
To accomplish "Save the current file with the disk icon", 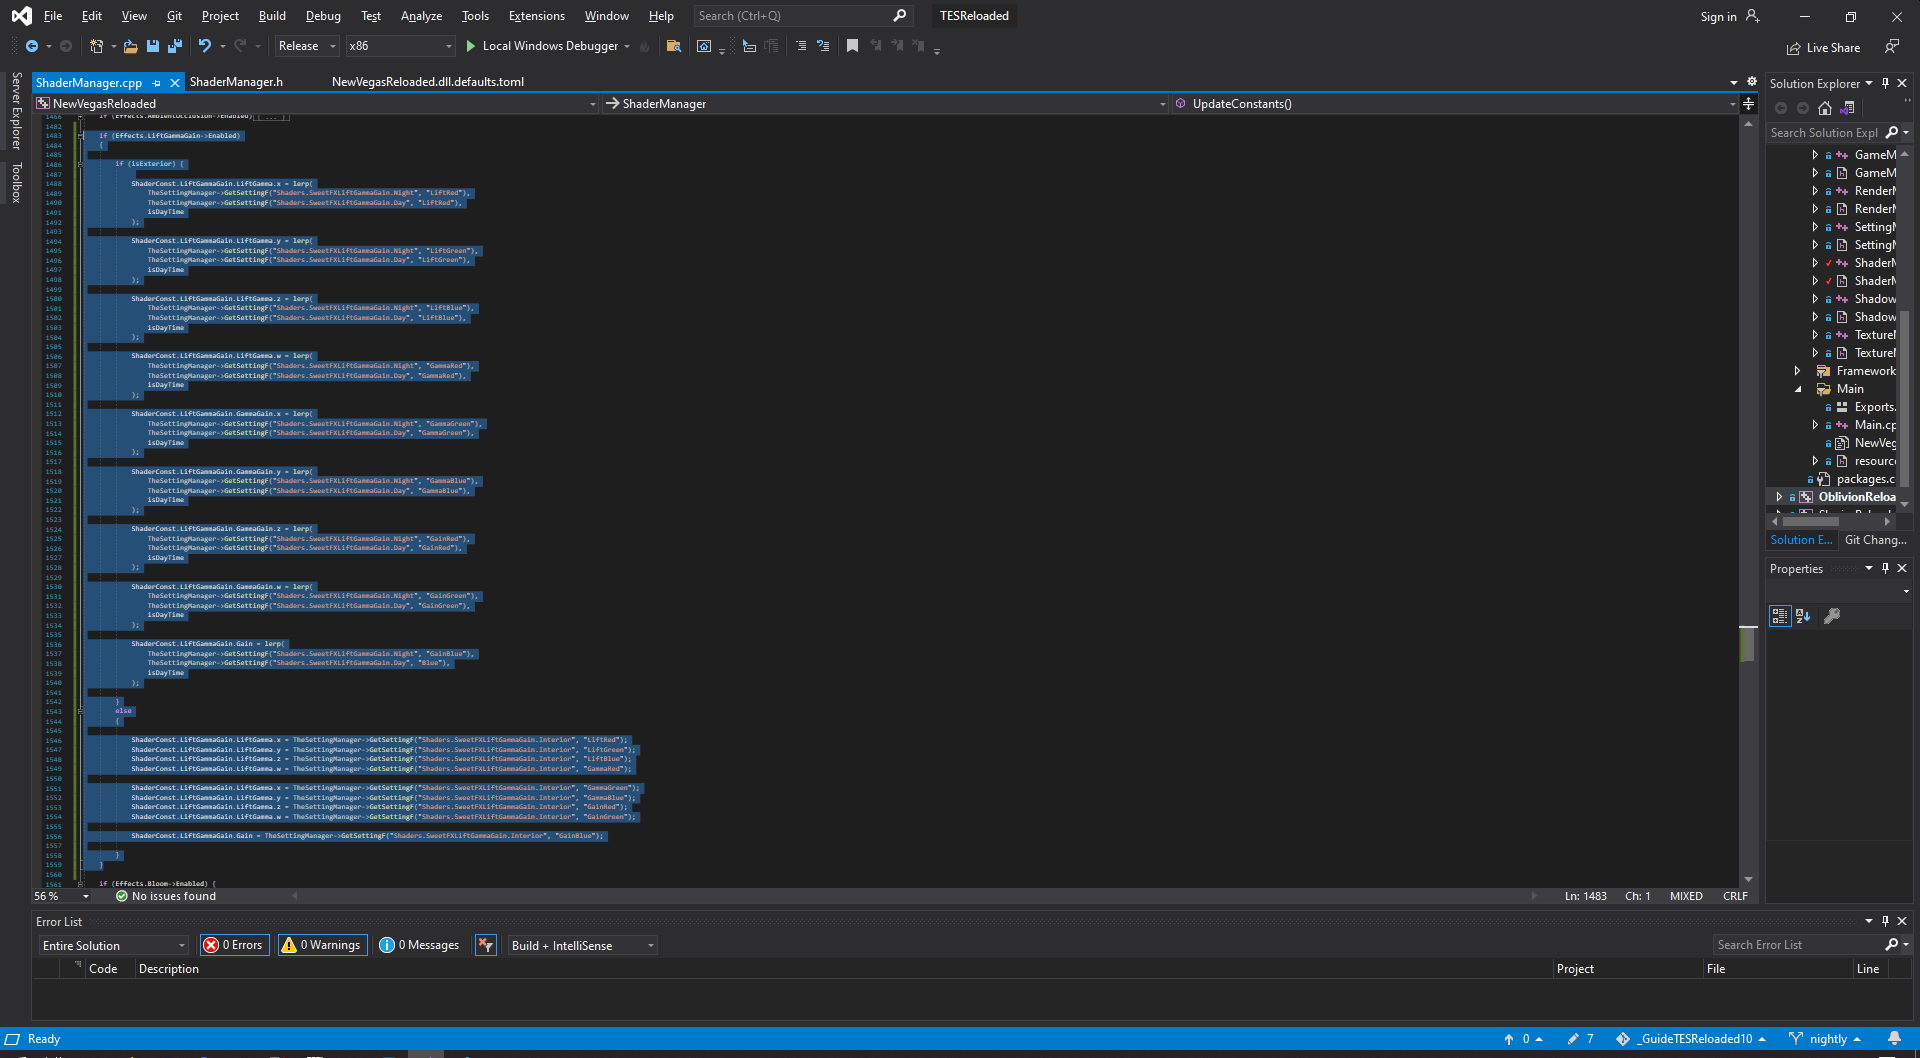I will 153,46.
